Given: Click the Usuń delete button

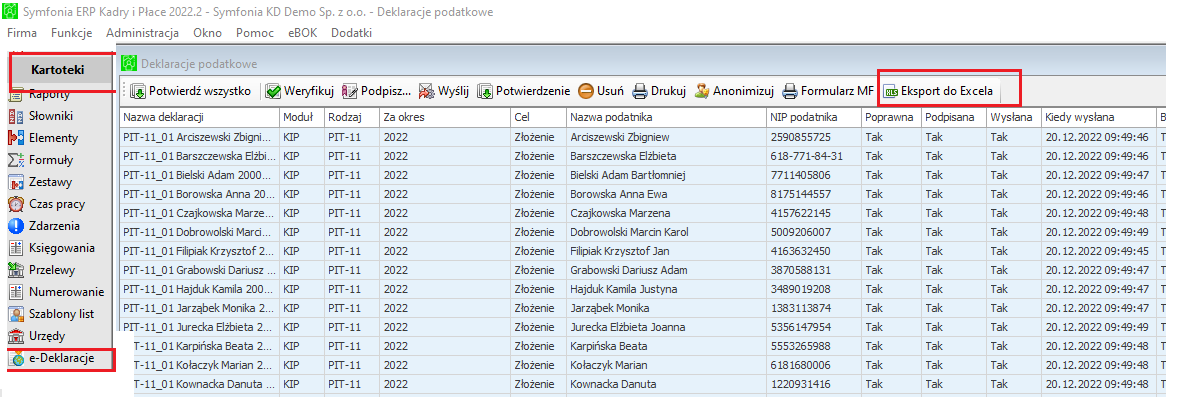Looking at the screenshot, I should coord(601,91).
